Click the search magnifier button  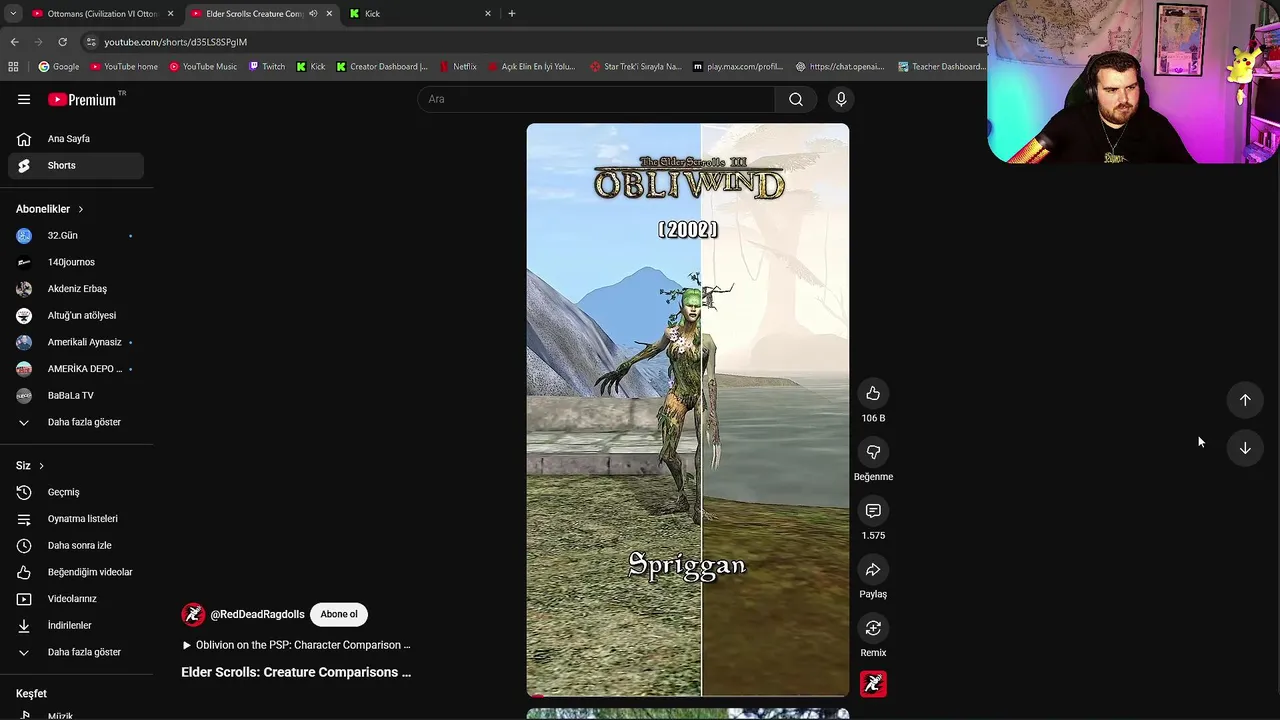796,99
